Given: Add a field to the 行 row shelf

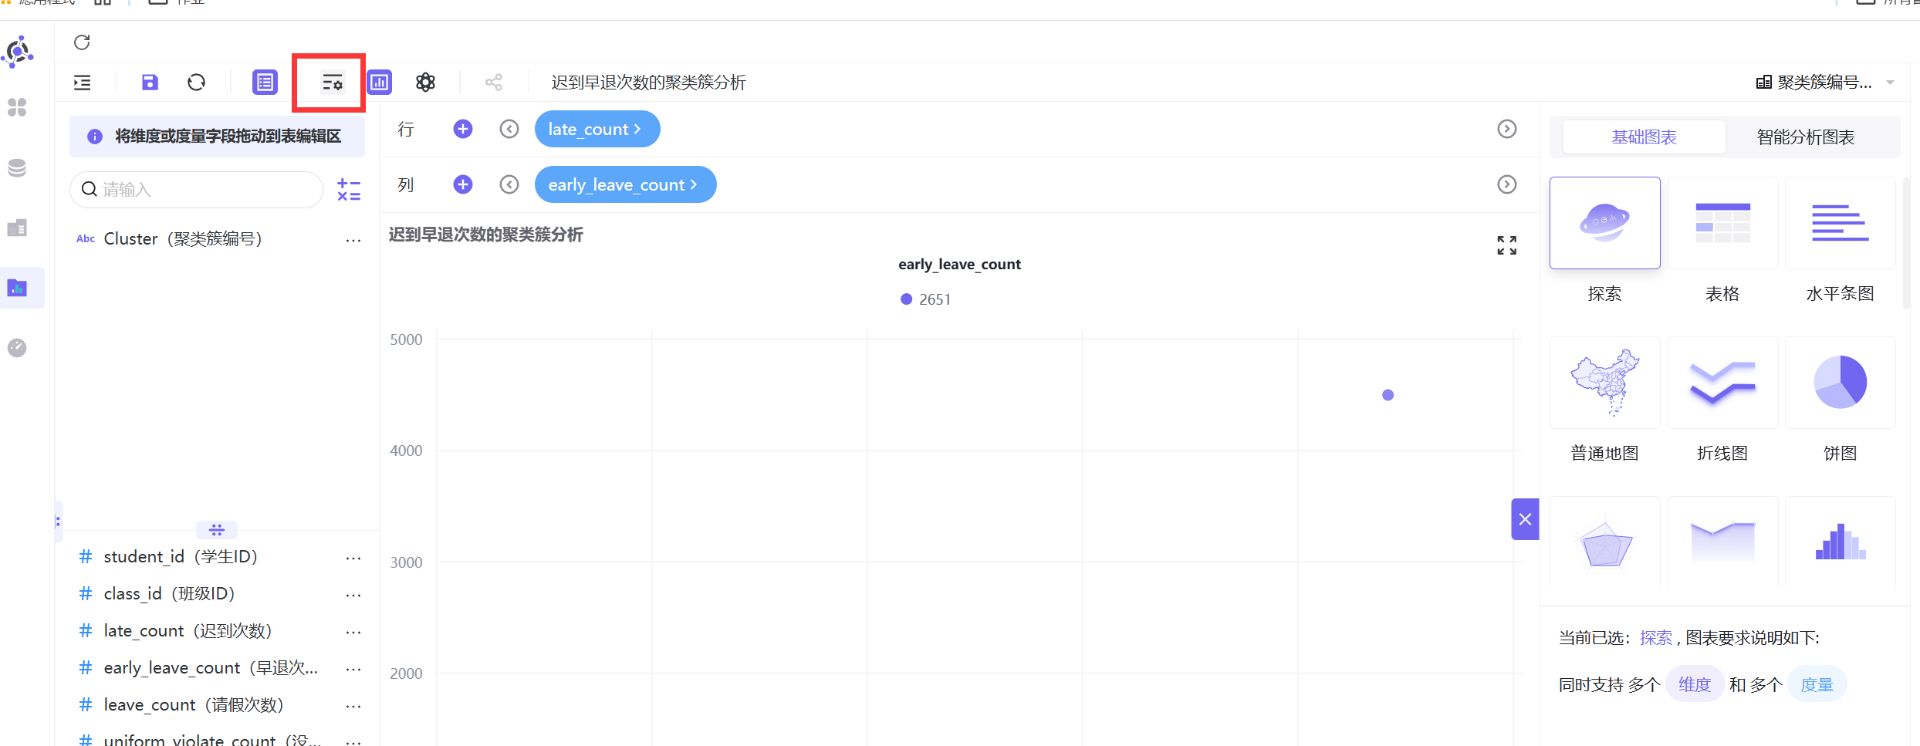Looking at the screenshot, I should tap(463, 129).
